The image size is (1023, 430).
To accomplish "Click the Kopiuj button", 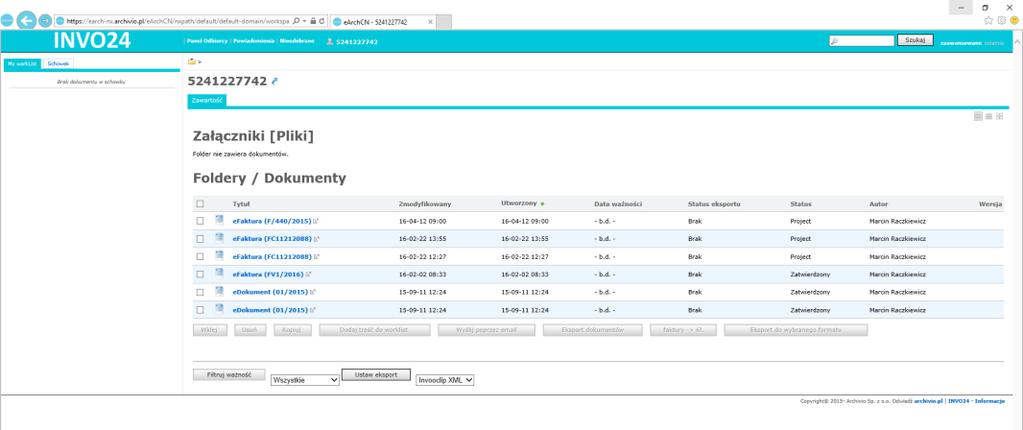I will (292, 330).
